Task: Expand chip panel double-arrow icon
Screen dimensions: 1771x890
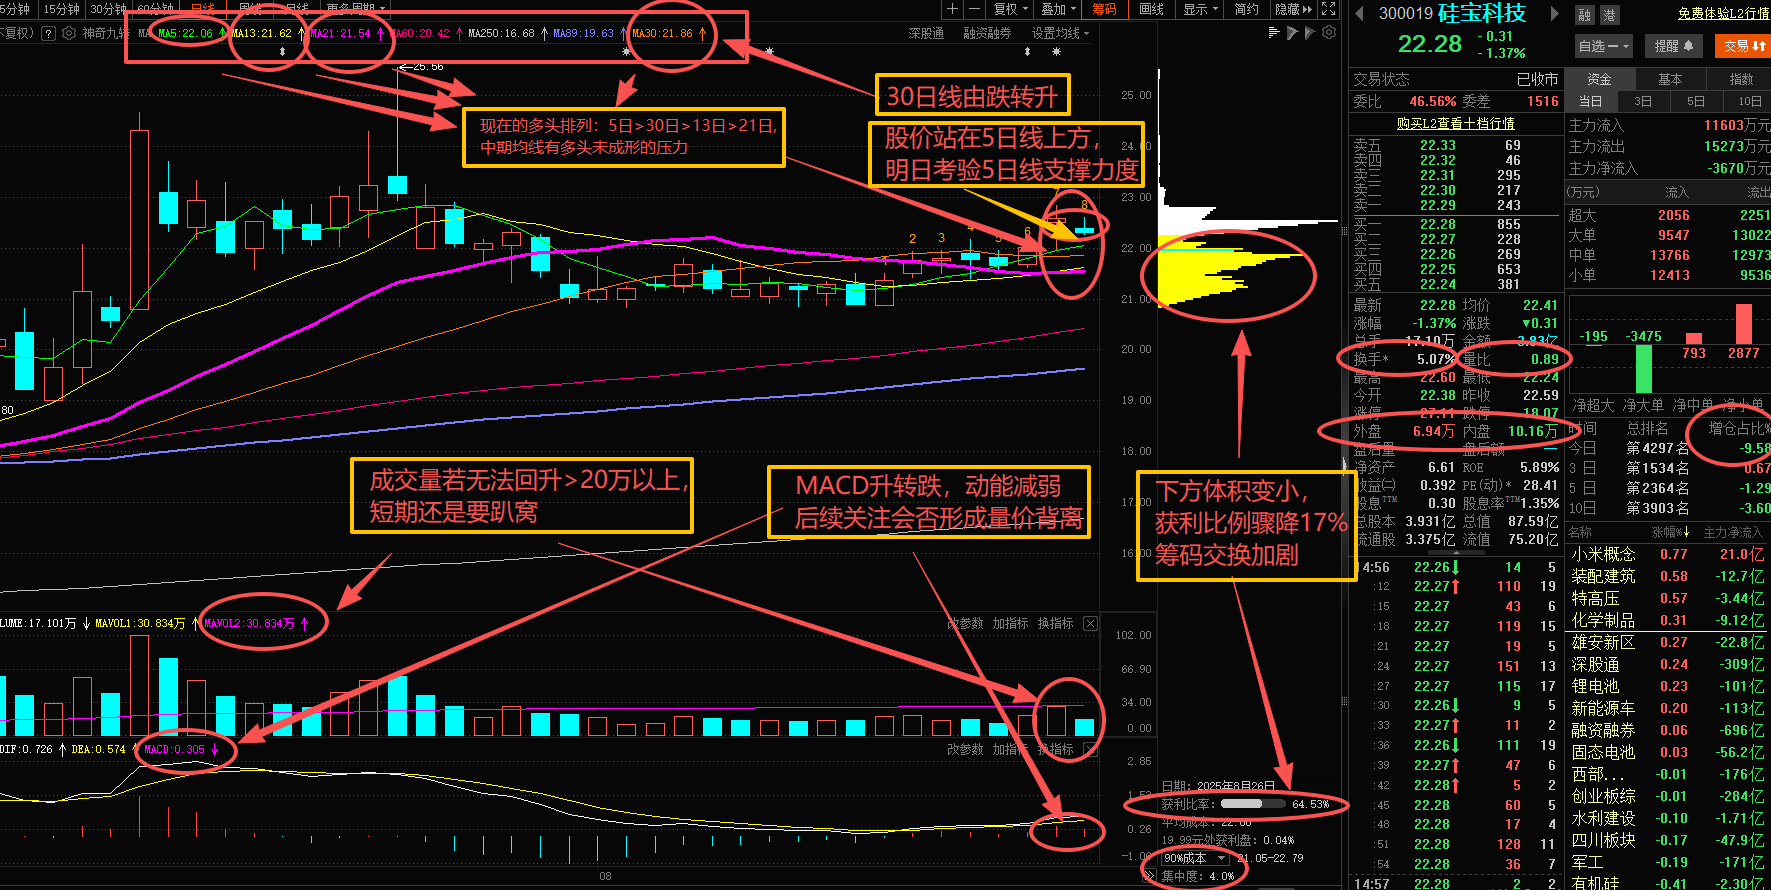Action: (1150, 875)
